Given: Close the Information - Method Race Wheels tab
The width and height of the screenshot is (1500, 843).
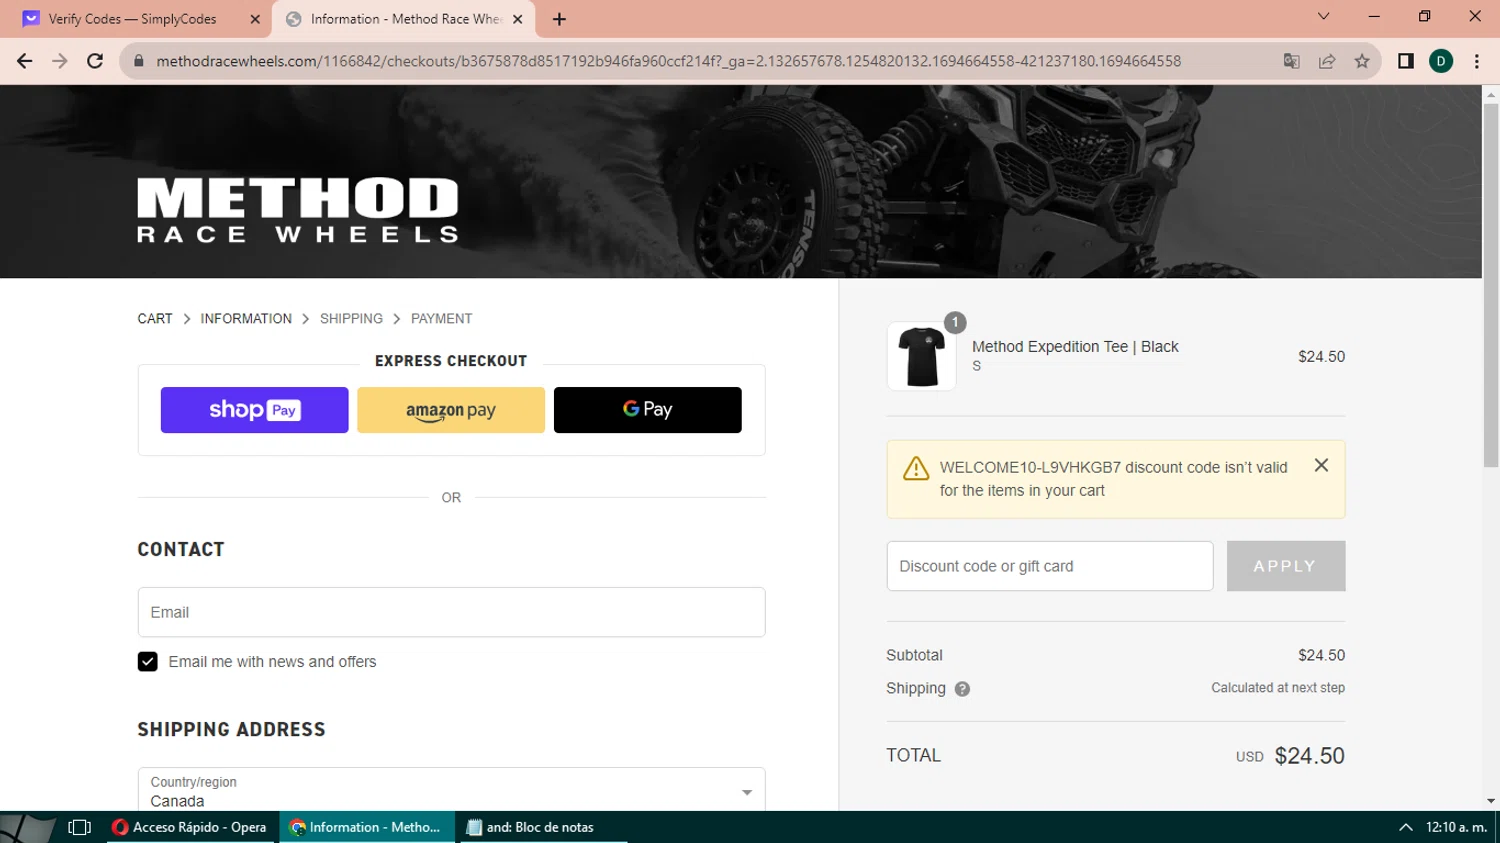Looking at the screenshot, I should (x=517, y=19).
